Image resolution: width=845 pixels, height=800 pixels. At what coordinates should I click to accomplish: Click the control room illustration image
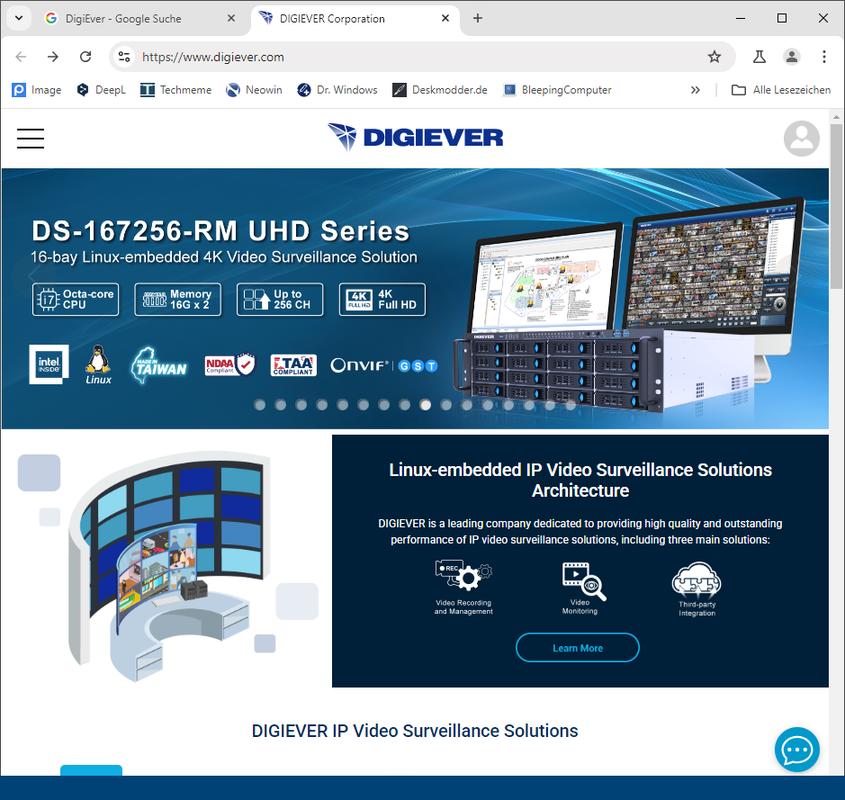pyautogui.click(x=167, y=566)
